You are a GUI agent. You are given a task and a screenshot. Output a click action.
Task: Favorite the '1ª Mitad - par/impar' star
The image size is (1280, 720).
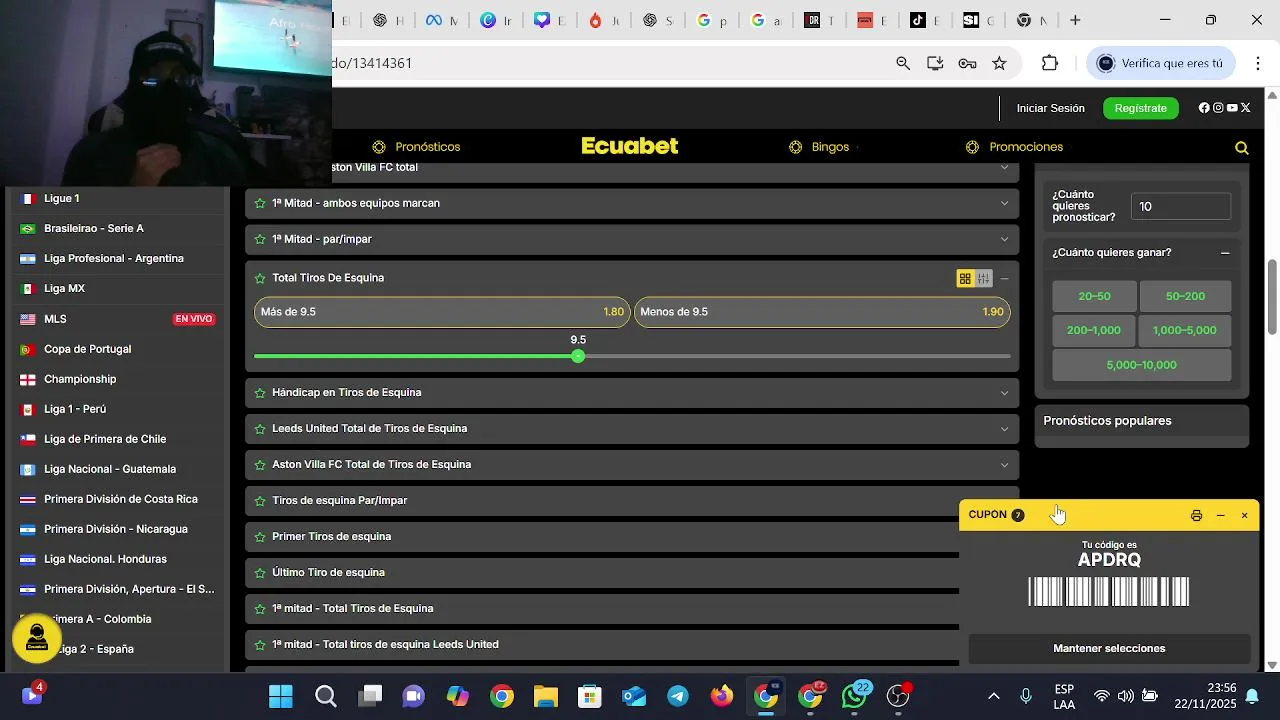(260, 239)
